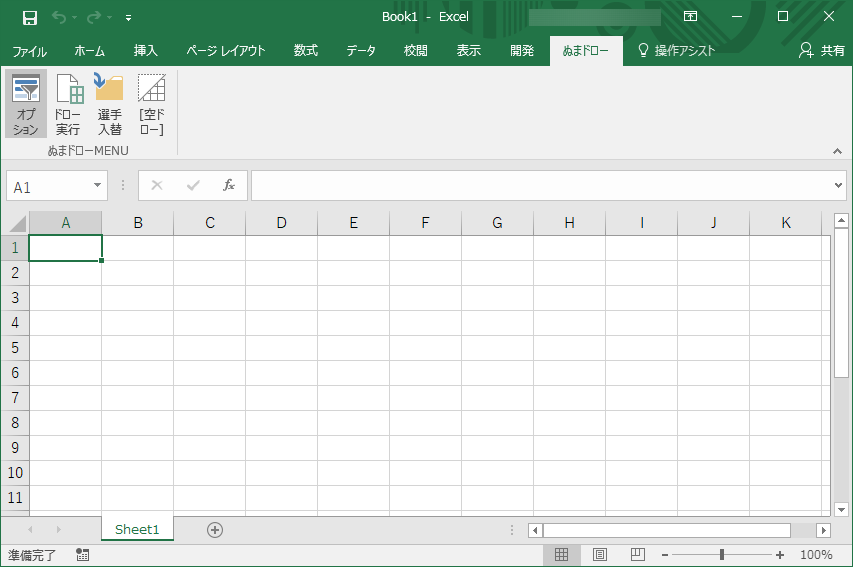
Task: Collapse the ribbon with the chevron
Action: [837, 151]
